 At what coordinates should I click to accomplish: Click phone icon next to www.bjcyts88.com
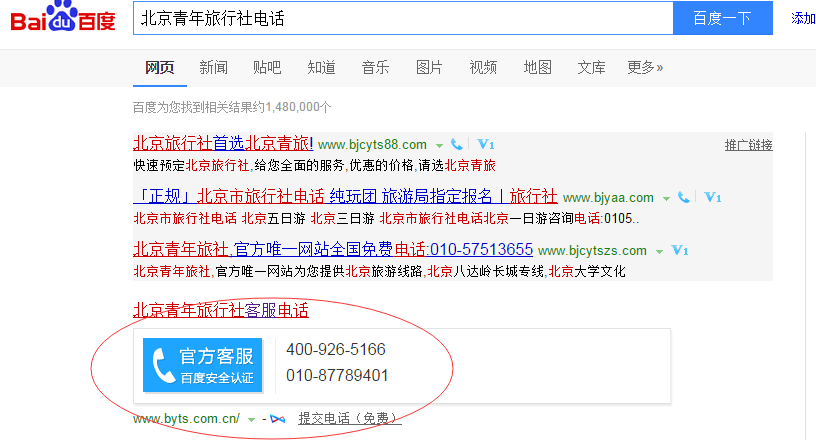[457, 145]
